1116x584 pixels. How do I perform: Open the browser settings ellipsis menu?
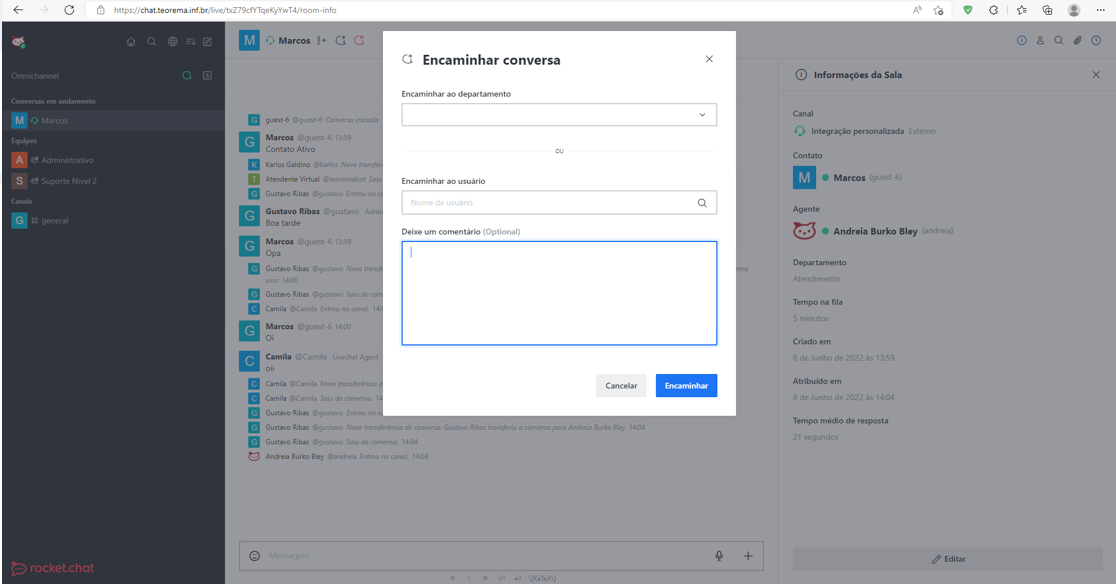[1101, 10]
